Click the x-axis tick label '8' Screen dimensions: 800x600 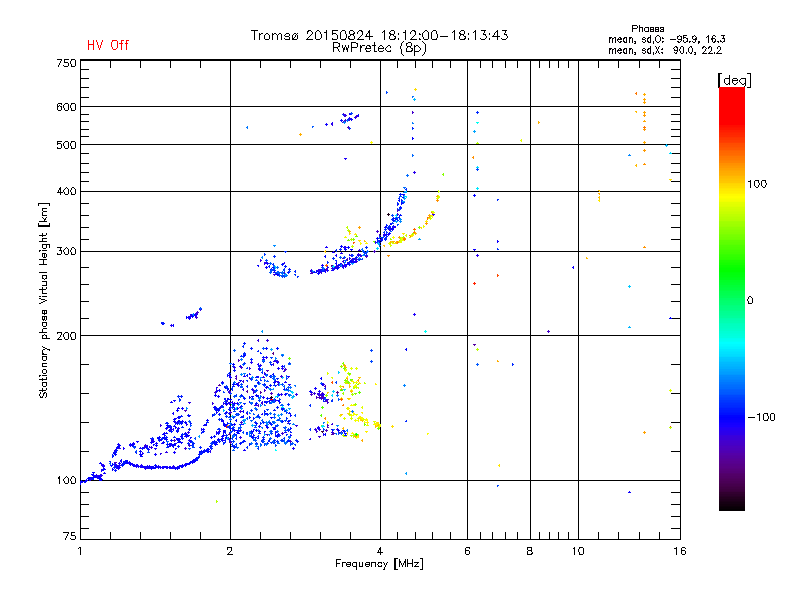point(530,551)
